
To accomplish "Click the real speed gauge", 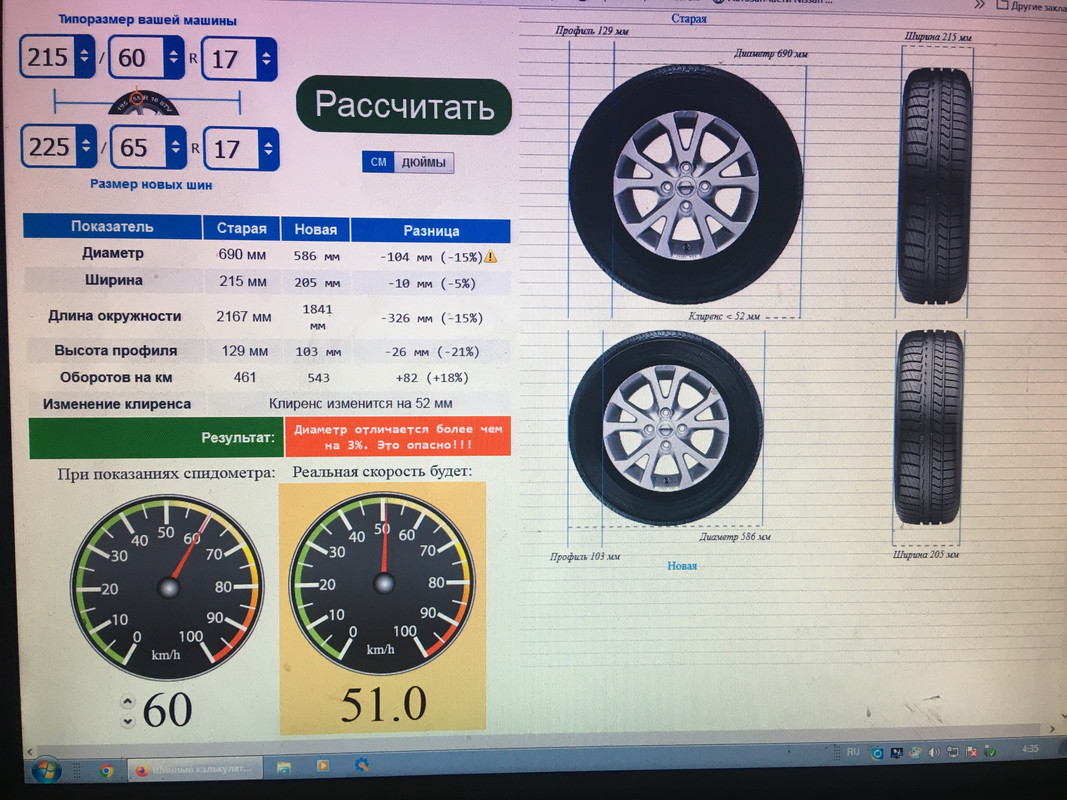I will click(x=383, y=583).
